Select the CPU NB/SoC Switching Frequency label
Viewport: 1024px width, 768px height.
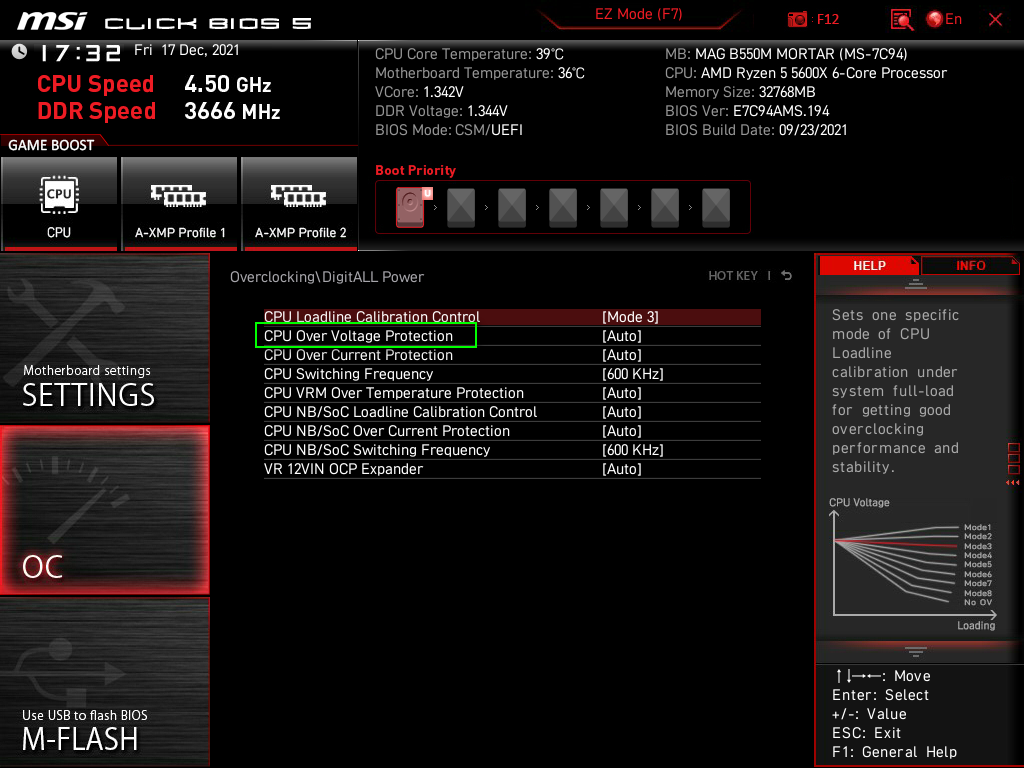coord(377,449)
